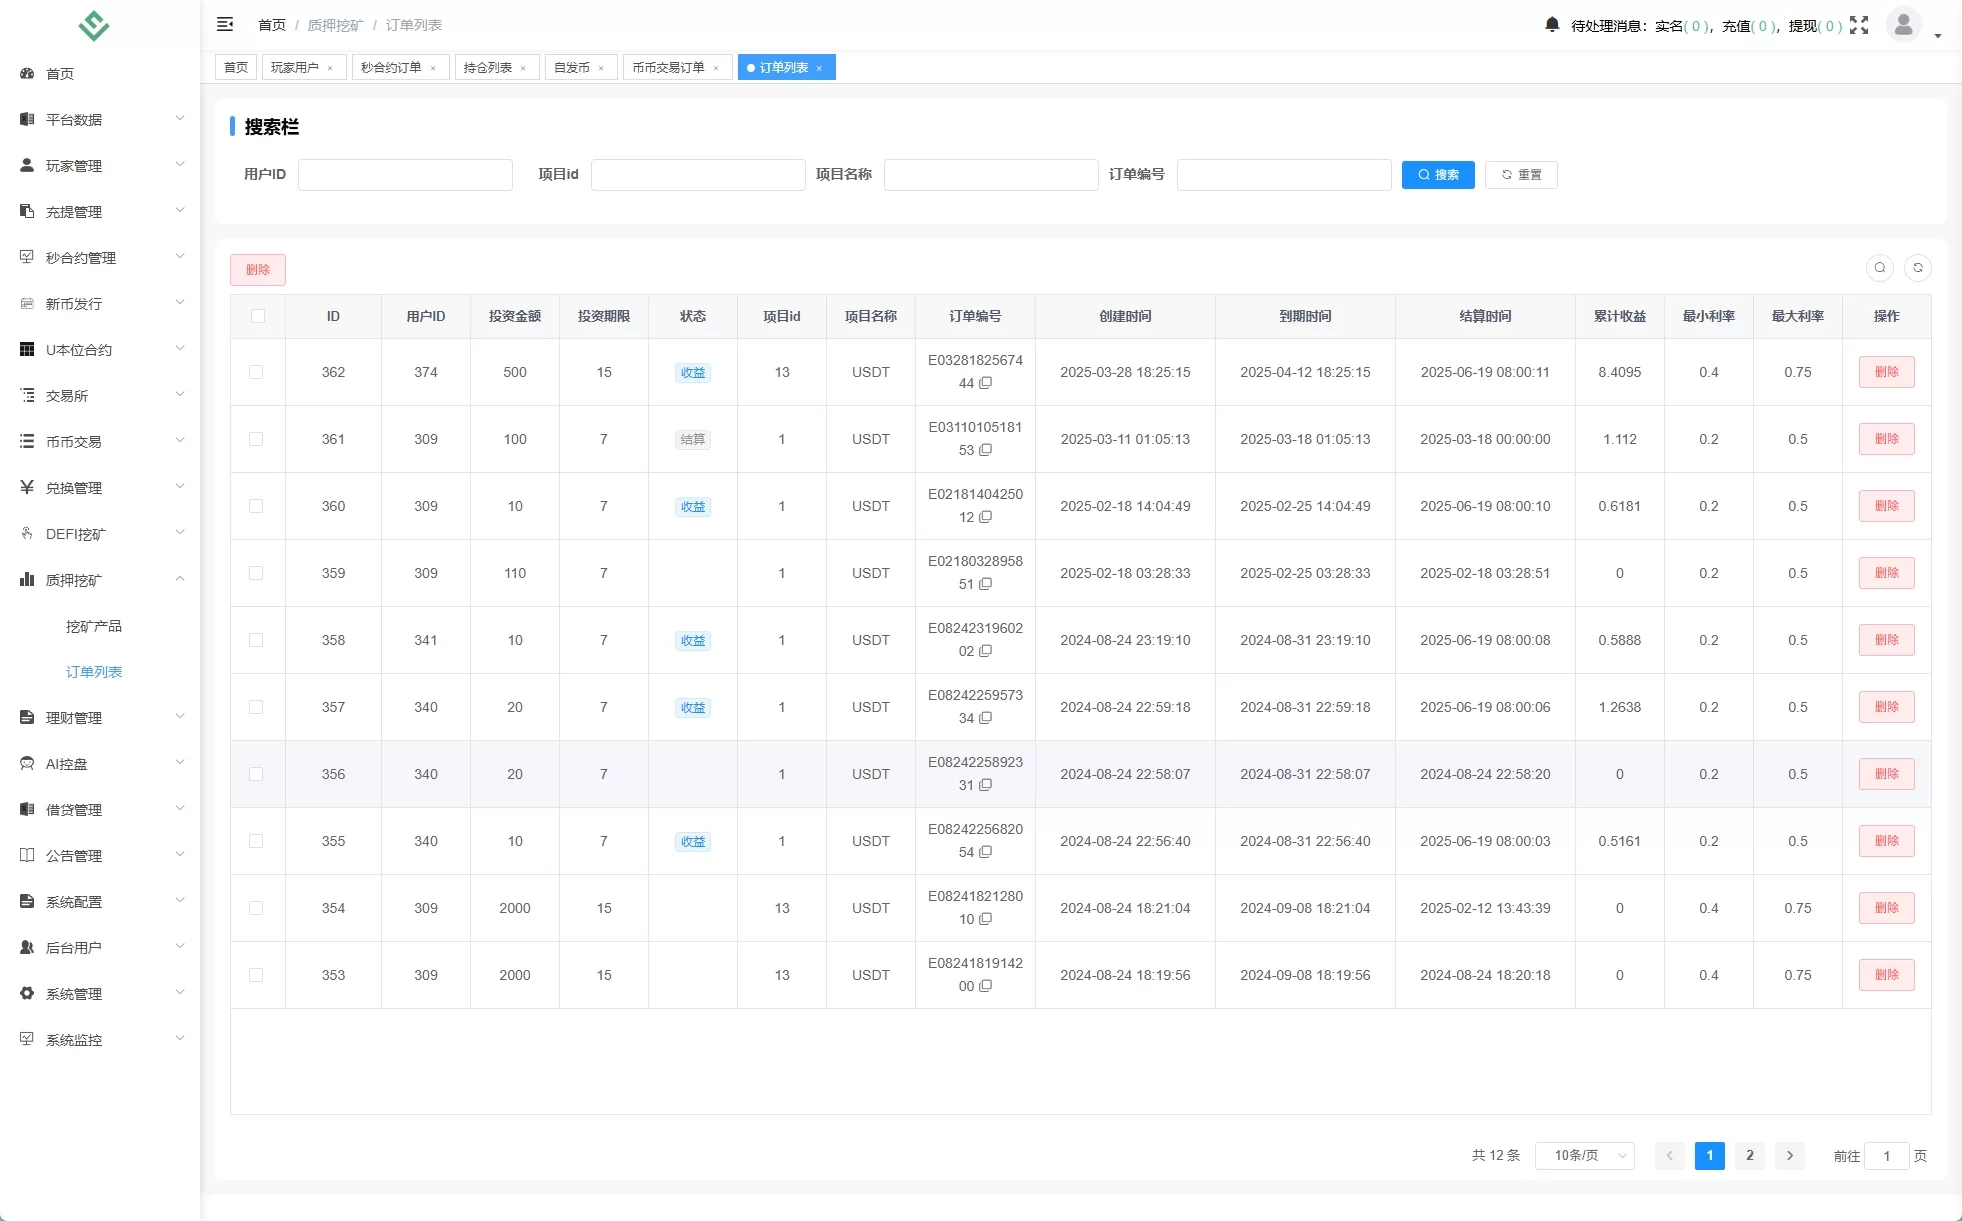Image resolution: width=1962 pixels, height=1221 pixels.
Task: Check the select-all checkbox in table header
Action: (x=258, y=316)
